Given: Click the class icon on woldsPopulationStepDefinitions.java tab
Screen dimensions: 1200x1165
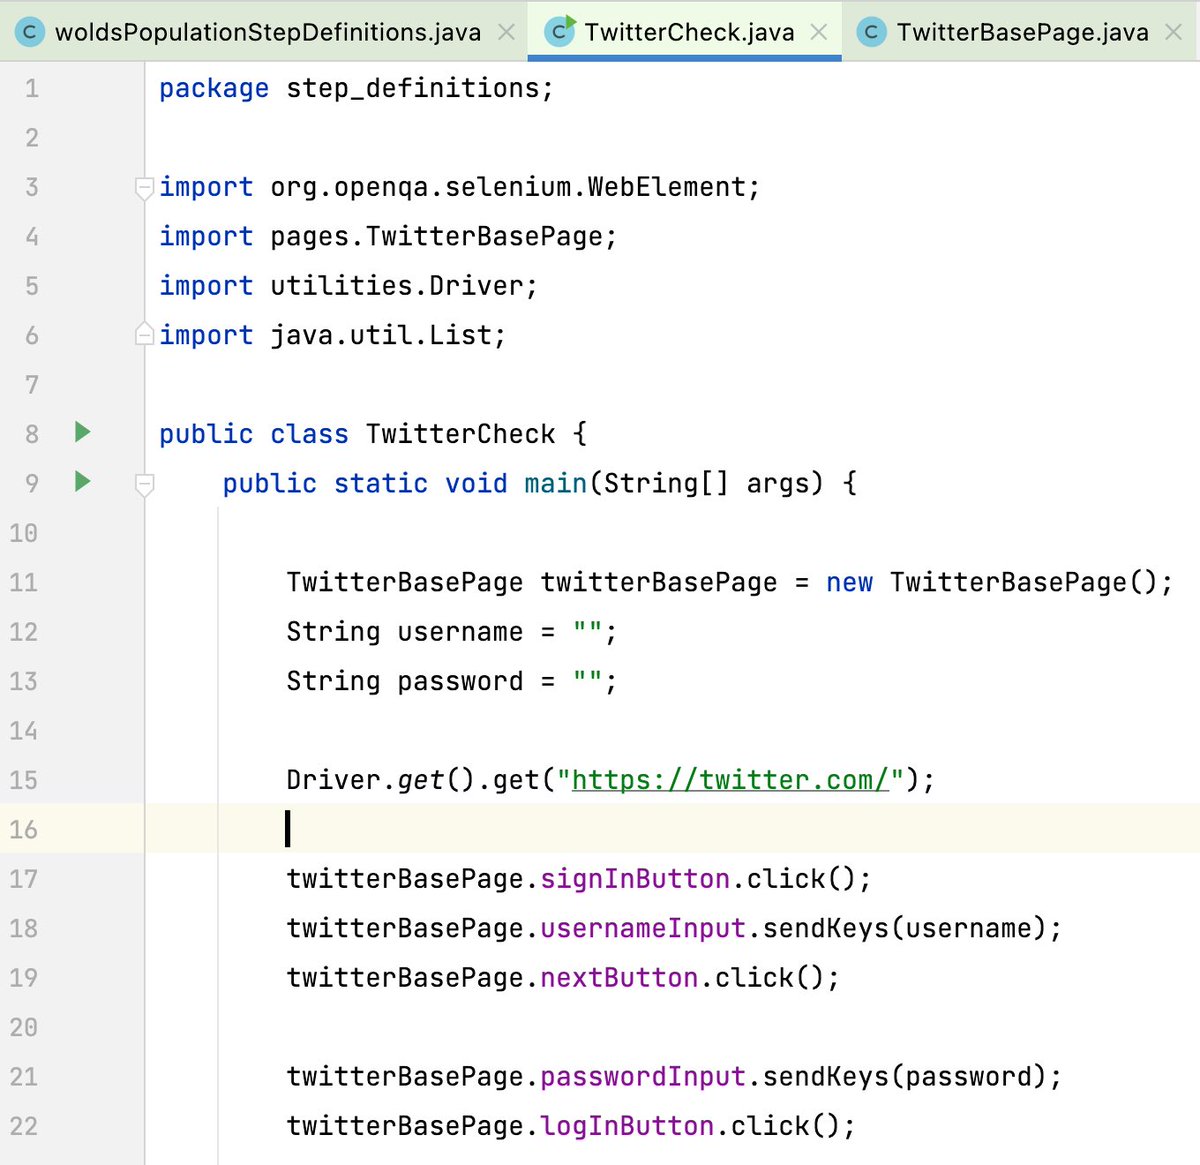Looking at the screenshot, I should [x=30, y=32].
